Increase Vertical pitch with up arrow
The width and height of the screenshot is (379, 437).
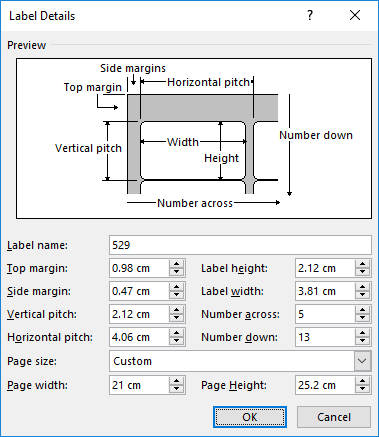click(x=176, y=310)
